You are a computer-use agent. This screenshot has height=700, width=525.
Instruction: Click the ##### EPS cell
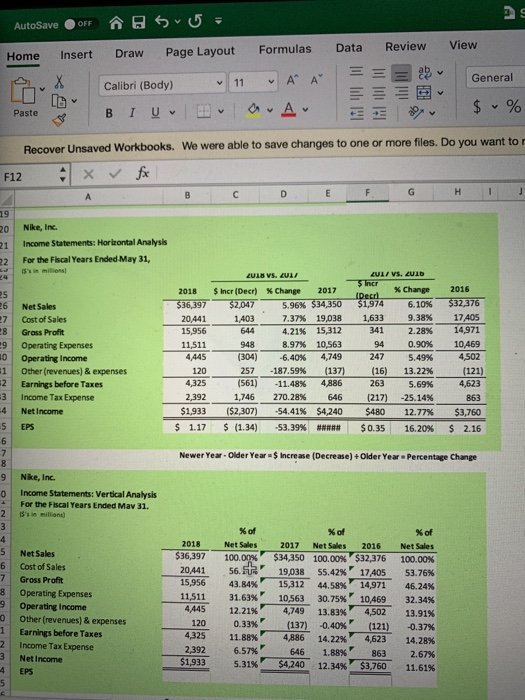pyautogui.click(x=329, y=428)
